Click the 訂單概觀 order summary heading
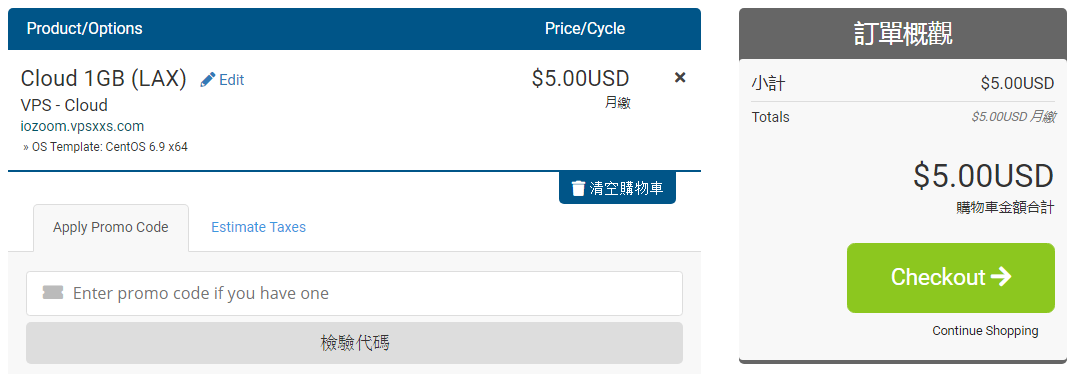The image size is (1073, 374). point(903,34)
